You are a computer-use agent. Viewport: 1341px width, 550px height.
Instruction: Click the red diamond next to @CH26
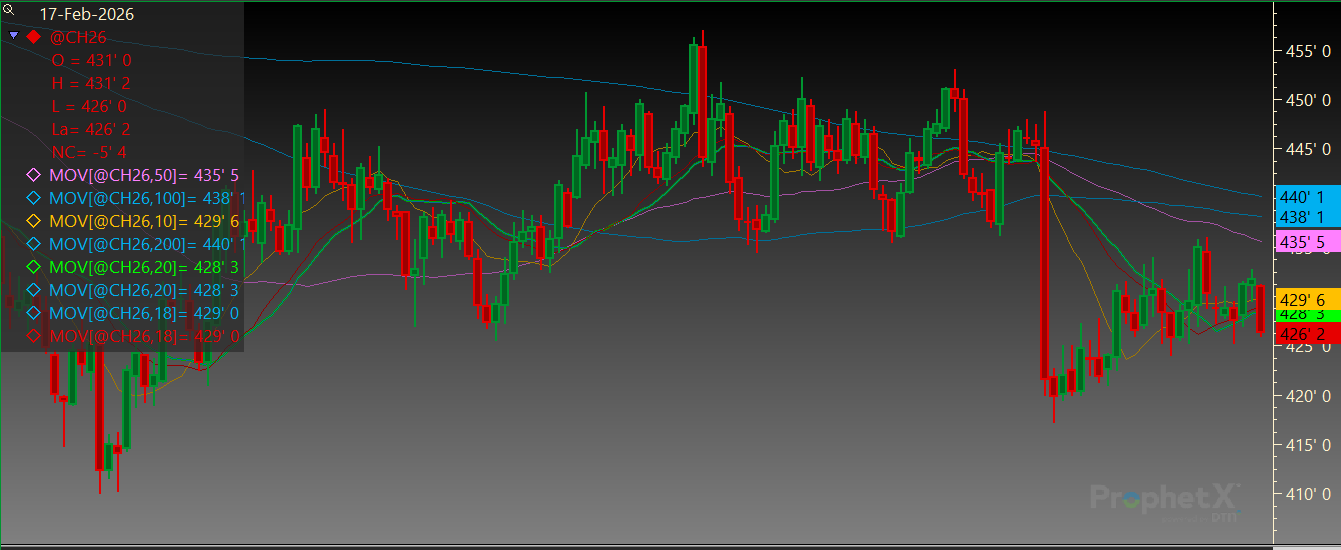click(x=33, y=37)
